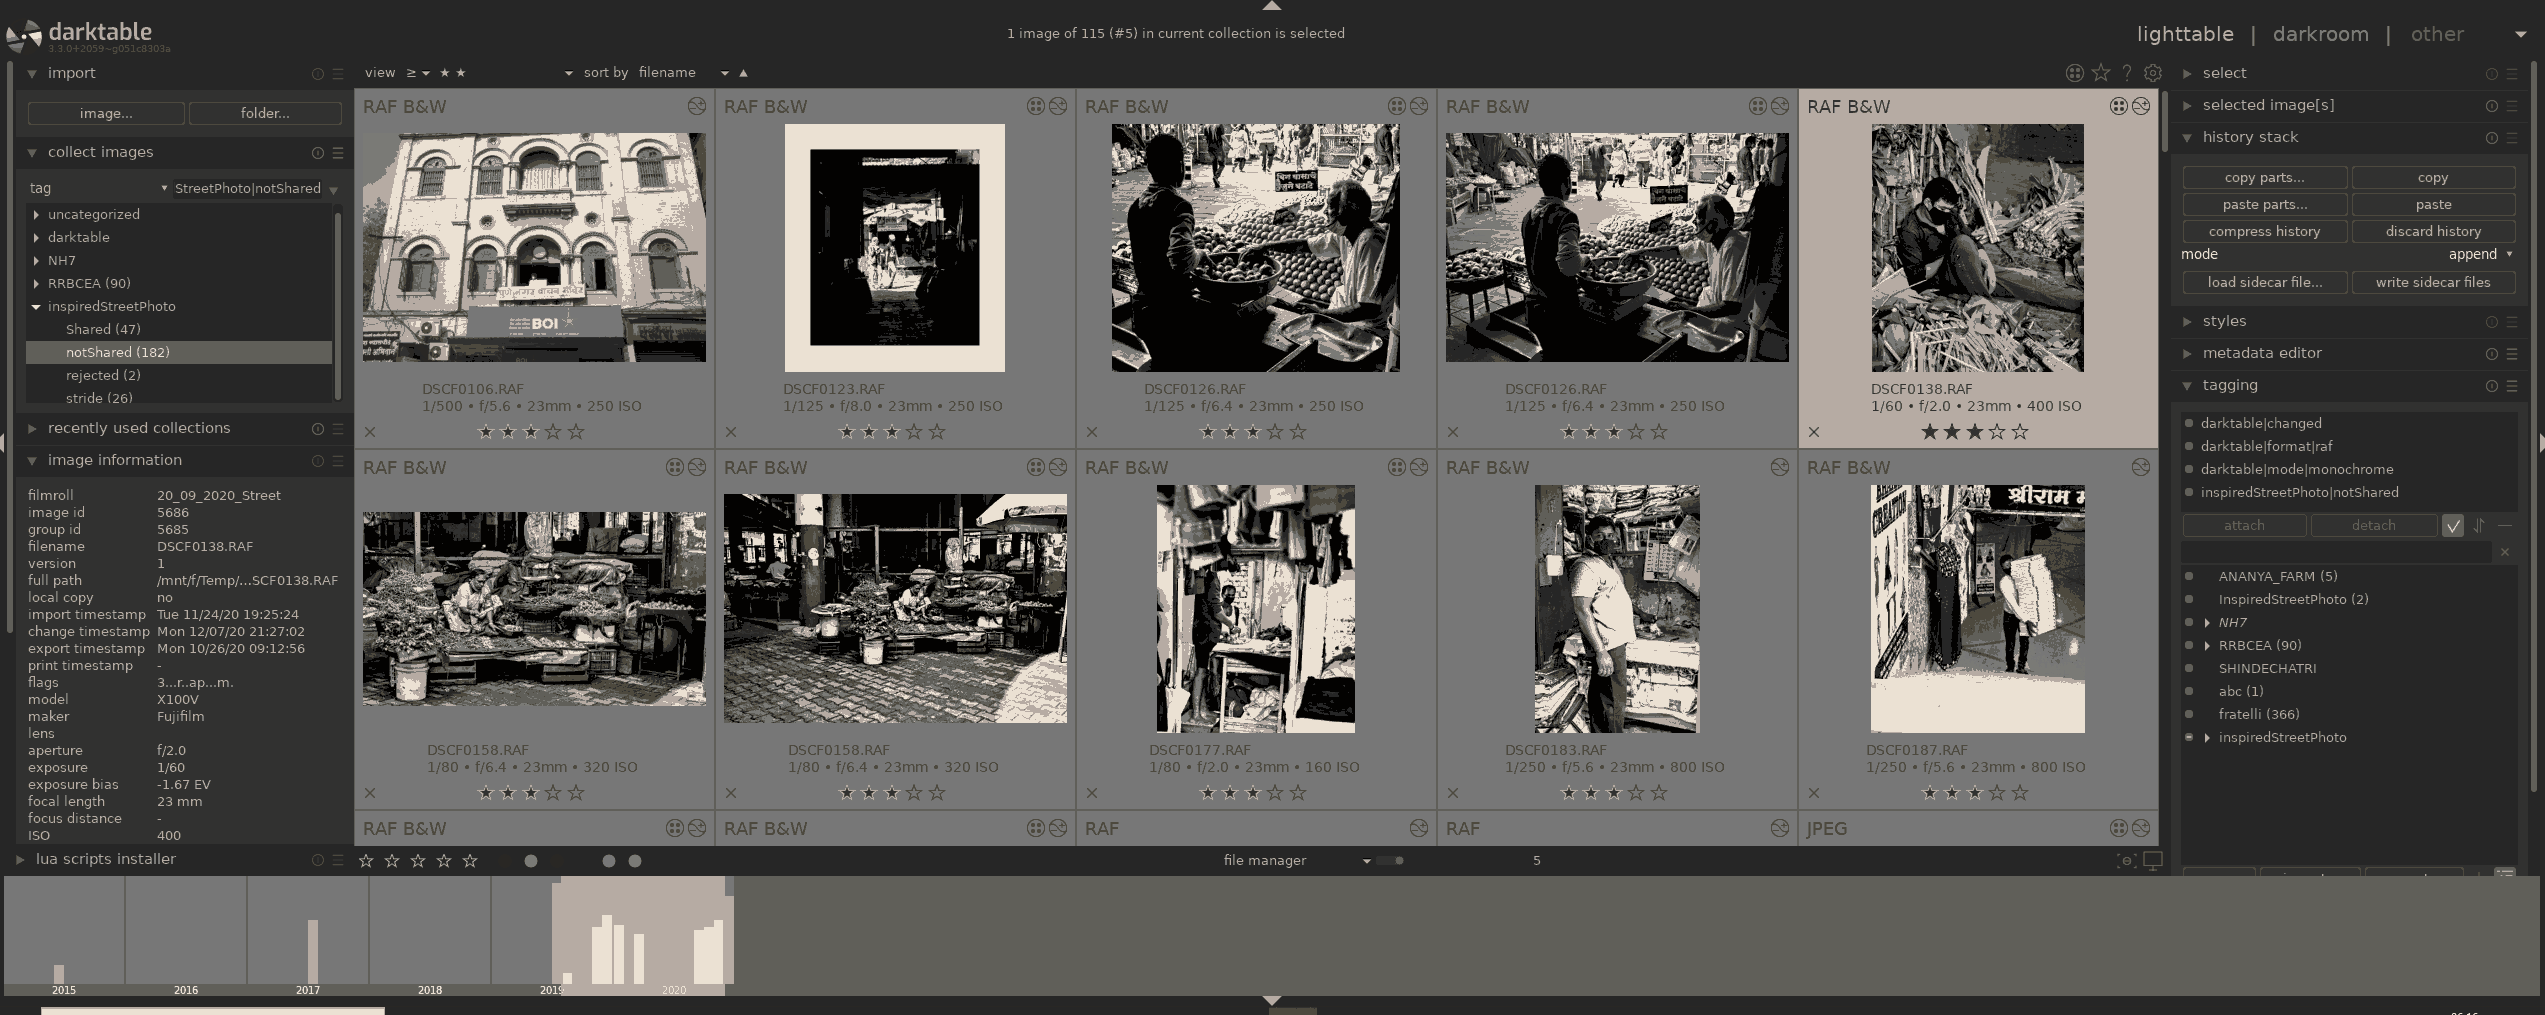Open the other views menu
Screen dimensions: 2545x1015
(x=2437, y=35)
